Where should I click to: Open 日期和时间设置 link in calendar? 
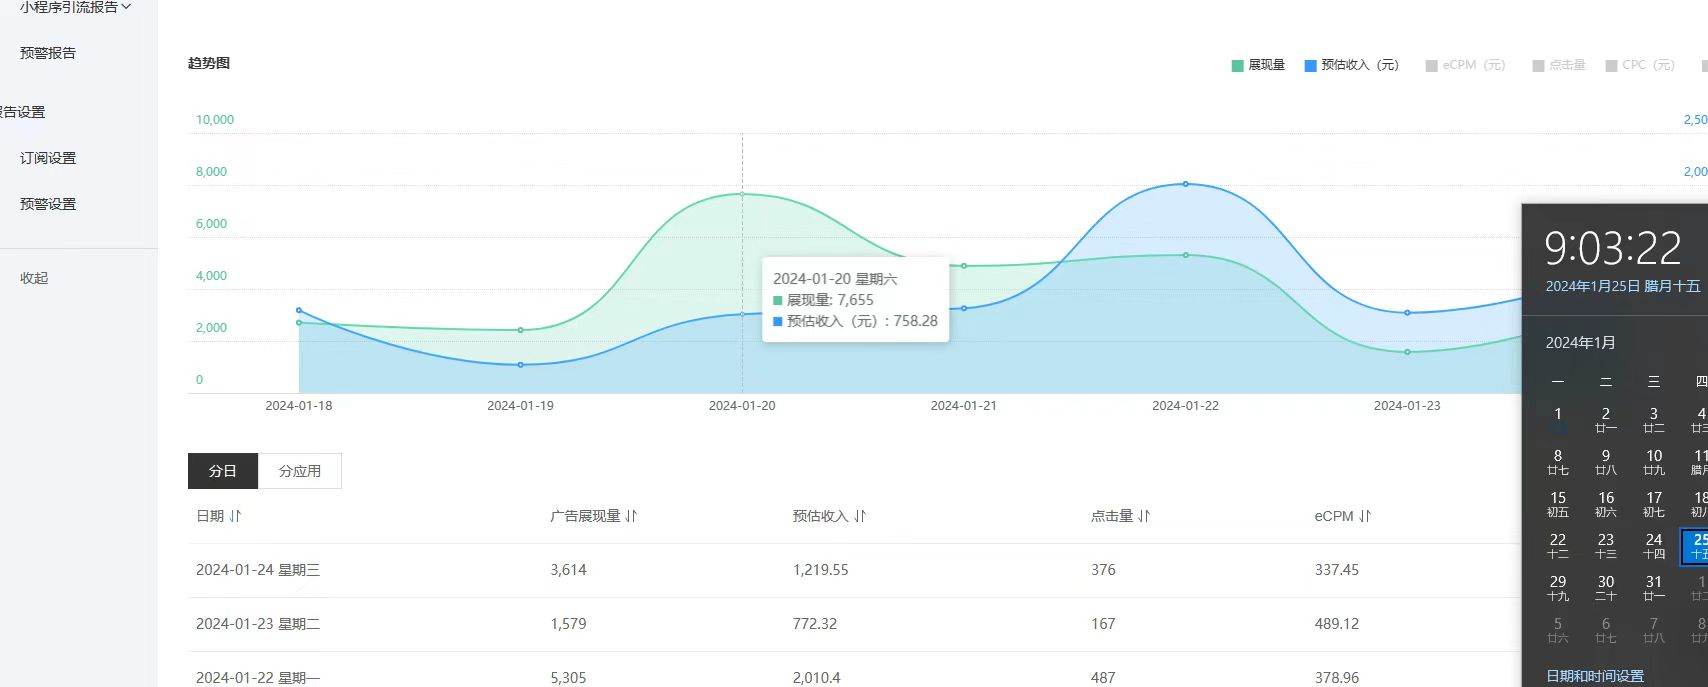point(1594,676)
